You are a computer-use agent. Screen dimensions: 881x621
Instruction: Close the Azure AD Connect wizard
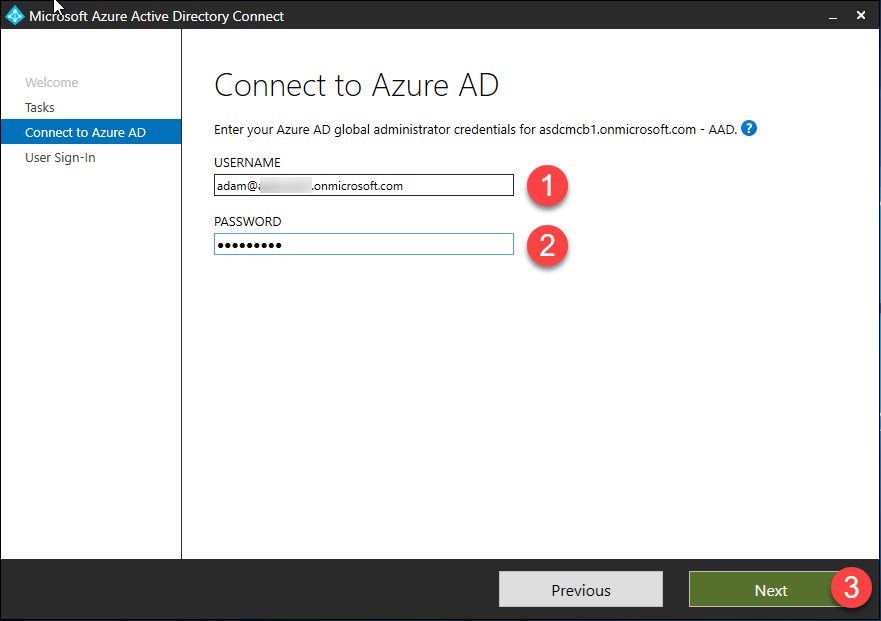click(x=861, y=16)
